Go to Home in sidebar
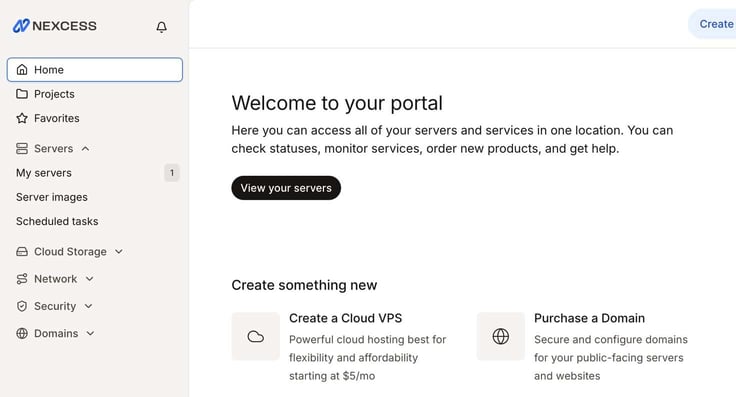The height and width of the screenshot is (397, 736). click(95, 70)
